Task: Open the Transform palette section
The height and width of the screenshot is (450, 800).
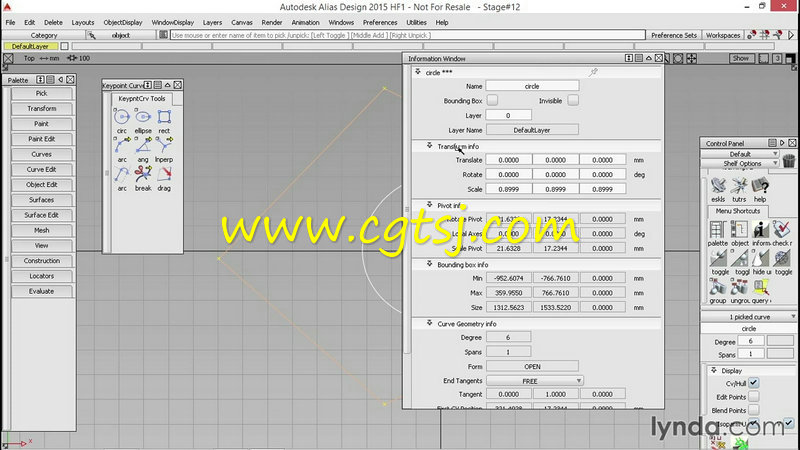Action: click(x=42, y=109)
